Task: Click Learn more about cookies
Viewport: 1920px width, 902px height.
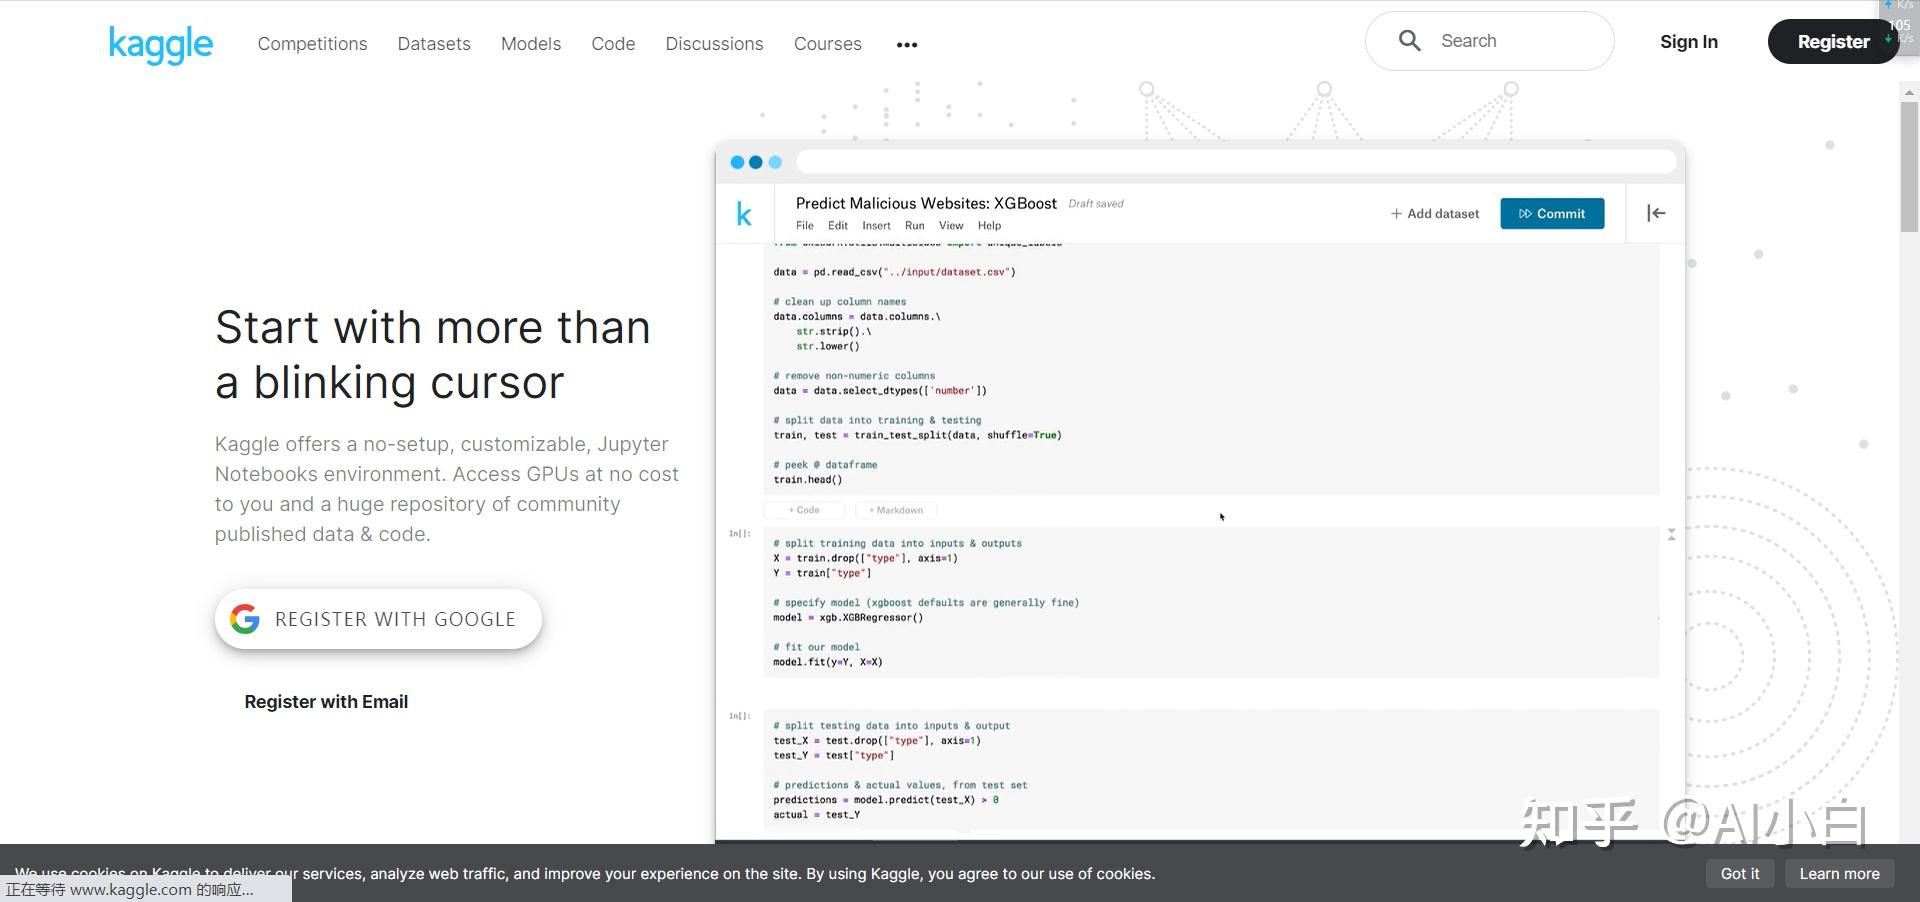Action: (x=1839, y=873)
